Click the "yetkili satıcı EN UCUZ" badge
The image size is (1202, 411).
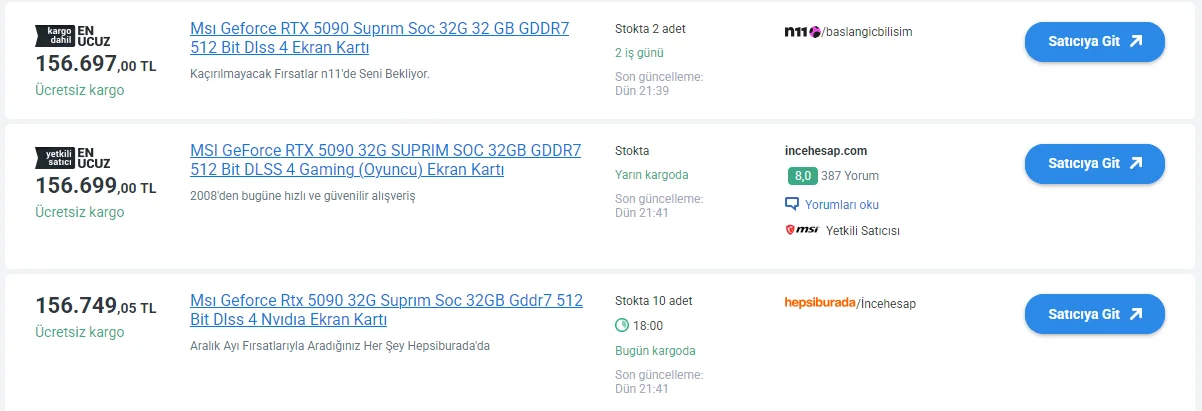point(72,157)
